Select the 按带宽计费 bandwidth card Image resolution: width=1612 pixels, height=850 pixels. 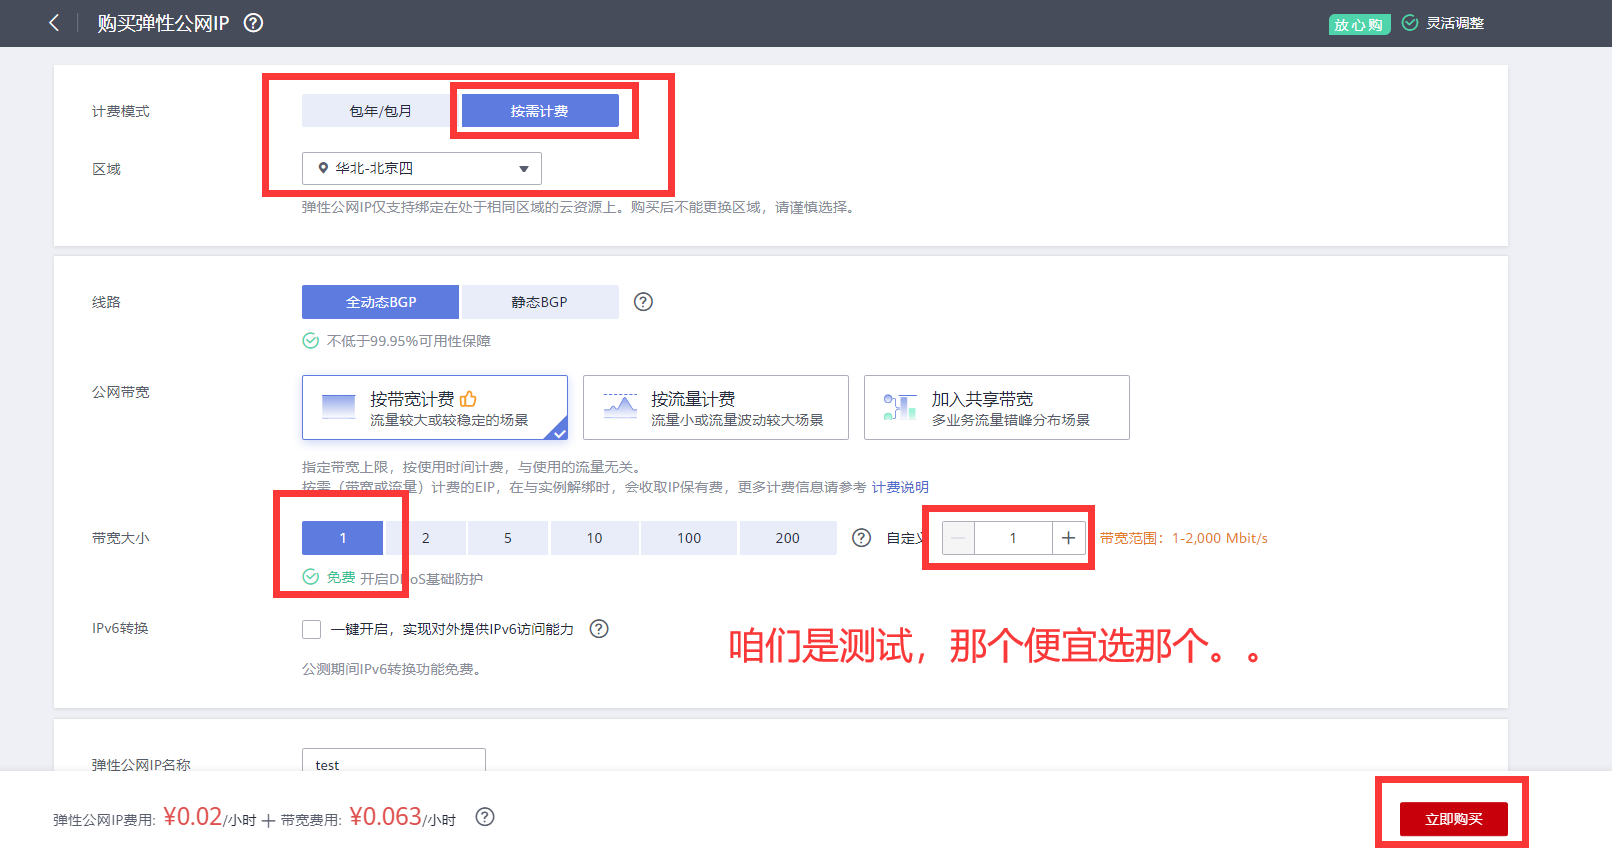tap(435, 407)
